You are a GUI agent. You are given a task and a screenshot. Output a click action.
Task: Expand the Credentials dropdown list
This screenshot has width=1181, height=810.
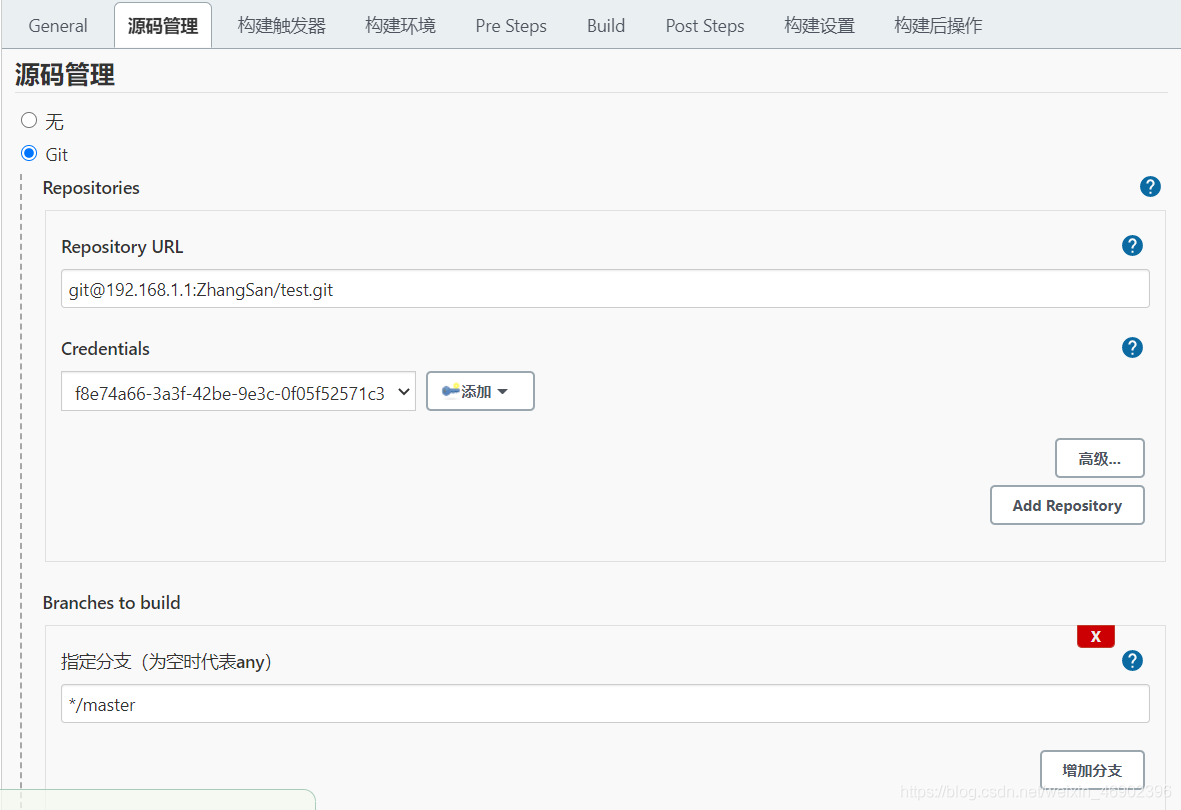click(x=238, y=392)
